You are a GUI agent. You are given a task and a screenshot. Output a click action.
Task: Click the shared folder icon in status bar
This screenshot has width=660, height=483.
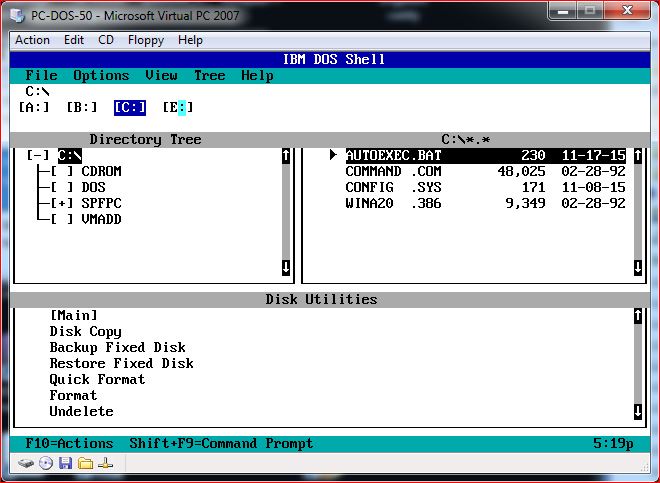pyautogui.click(x=85, y=463)
